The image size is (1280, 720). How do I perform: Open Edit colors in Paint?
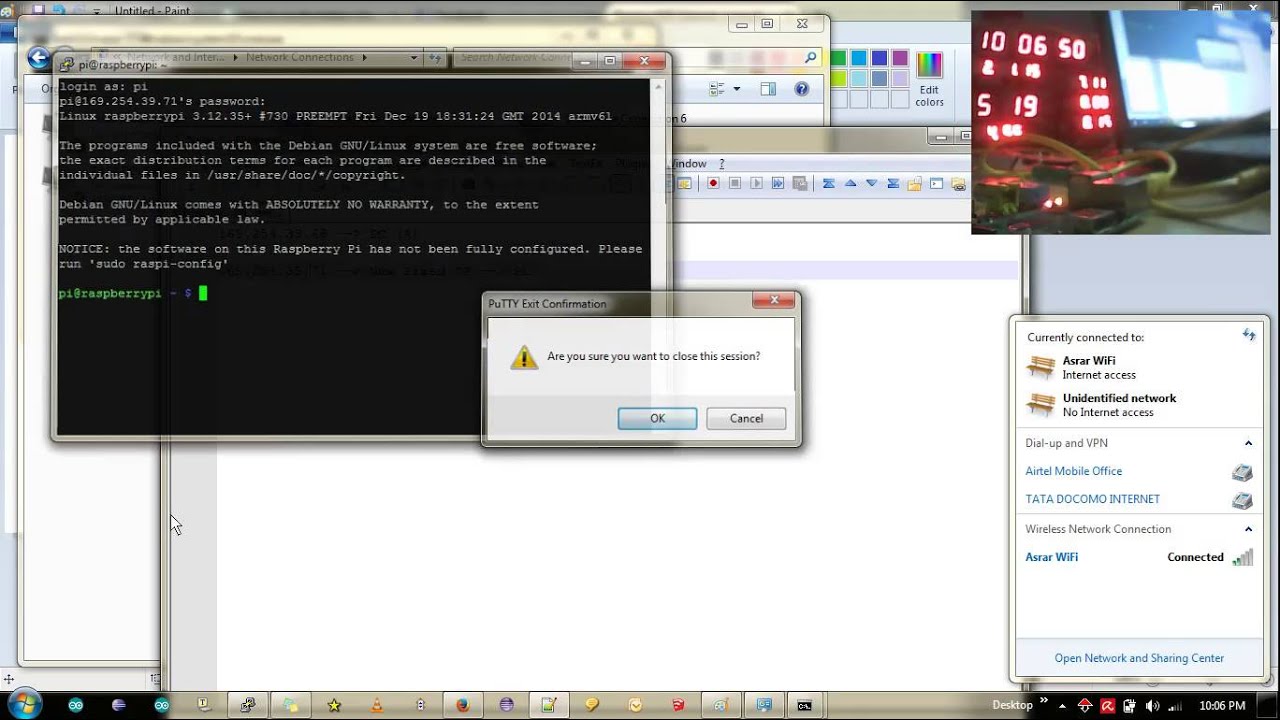pos(929,78)
